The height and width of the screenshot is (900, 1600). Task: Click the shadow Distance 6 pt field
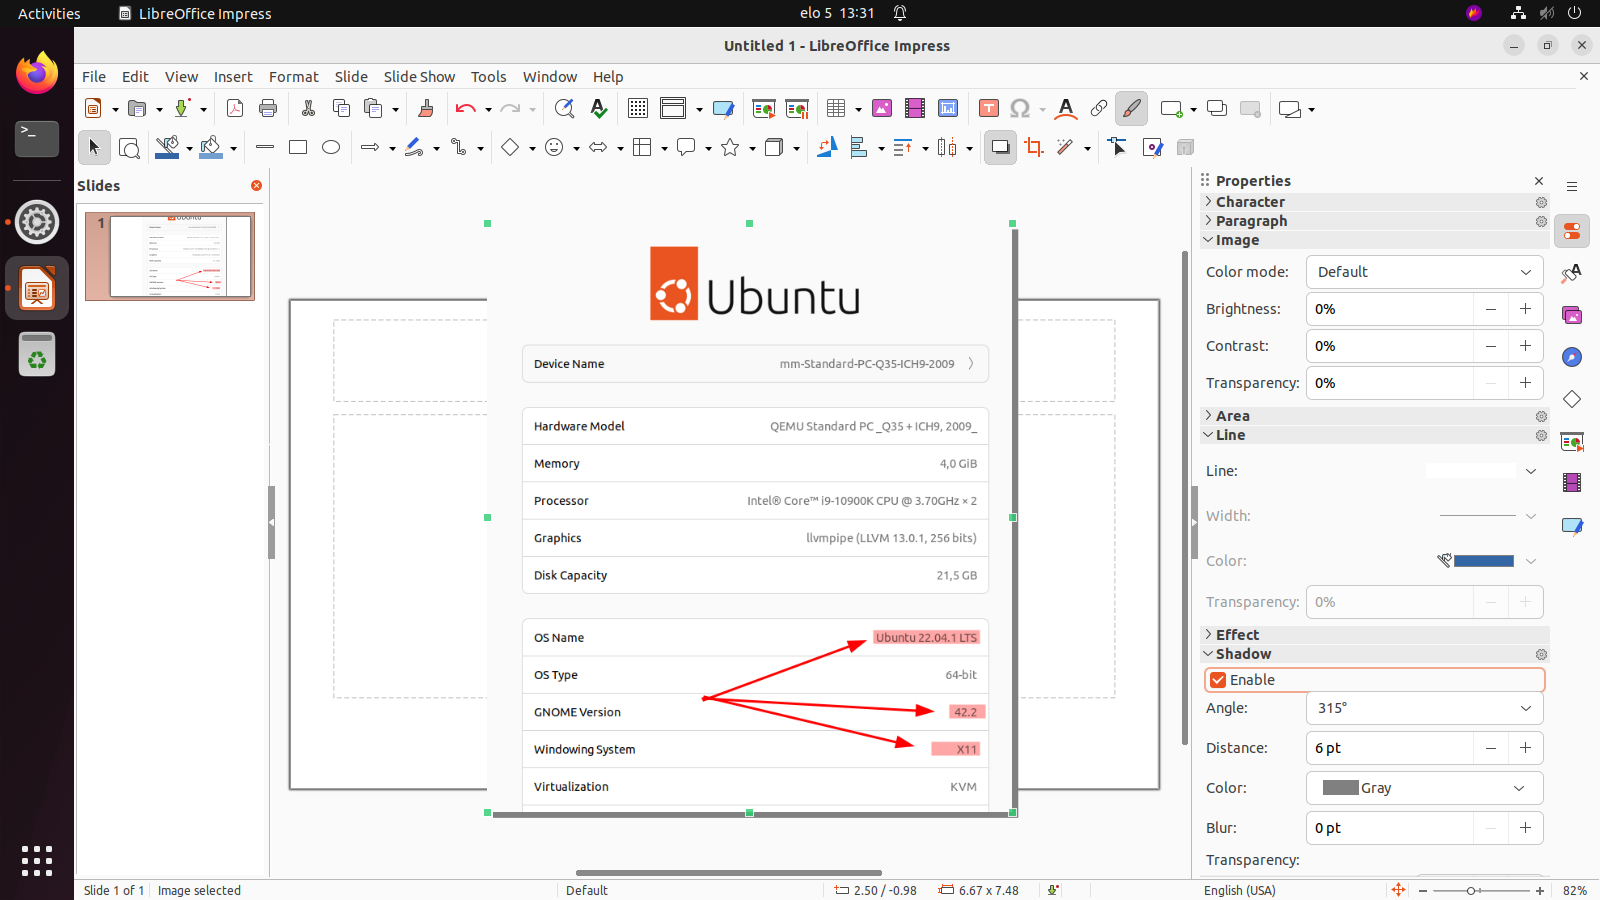(x=1390, y=748)
